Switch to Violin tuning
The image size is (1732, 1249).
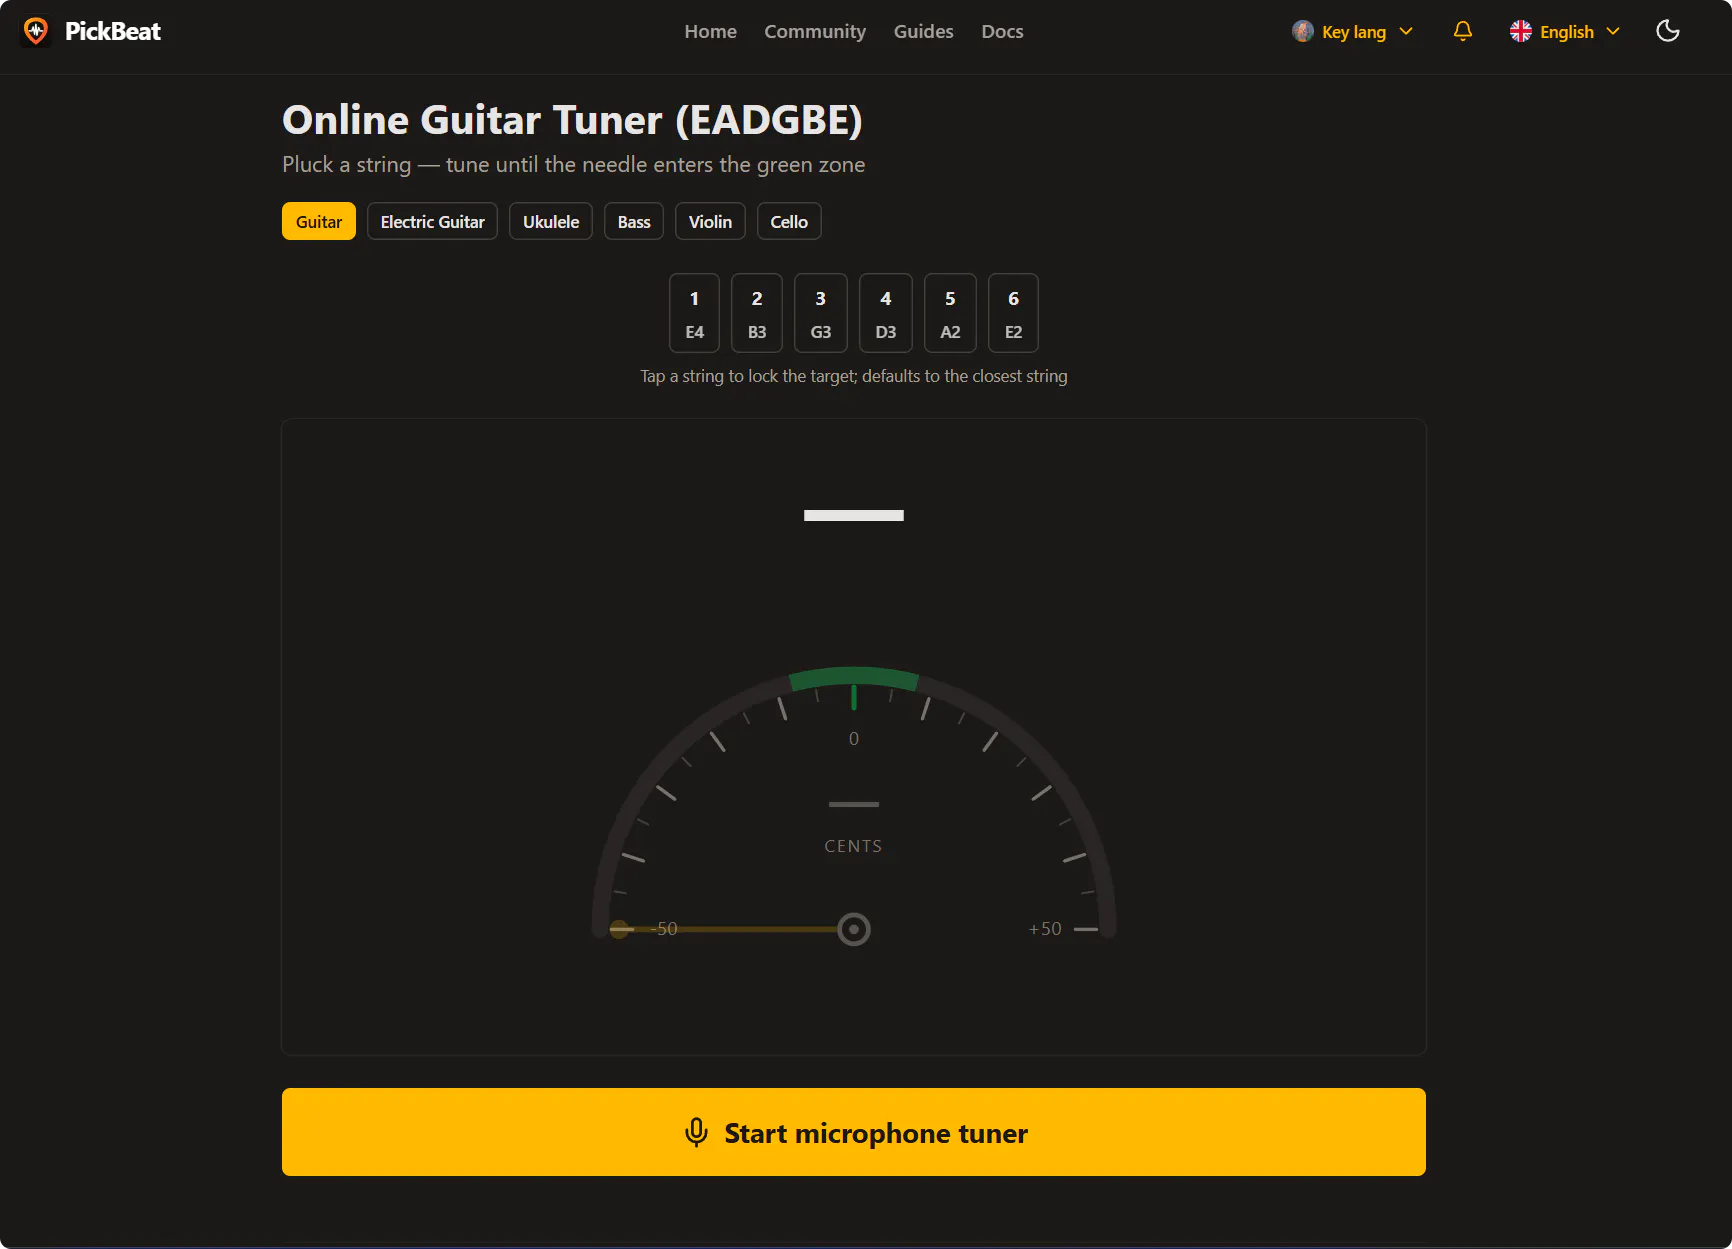click(710, 221)
